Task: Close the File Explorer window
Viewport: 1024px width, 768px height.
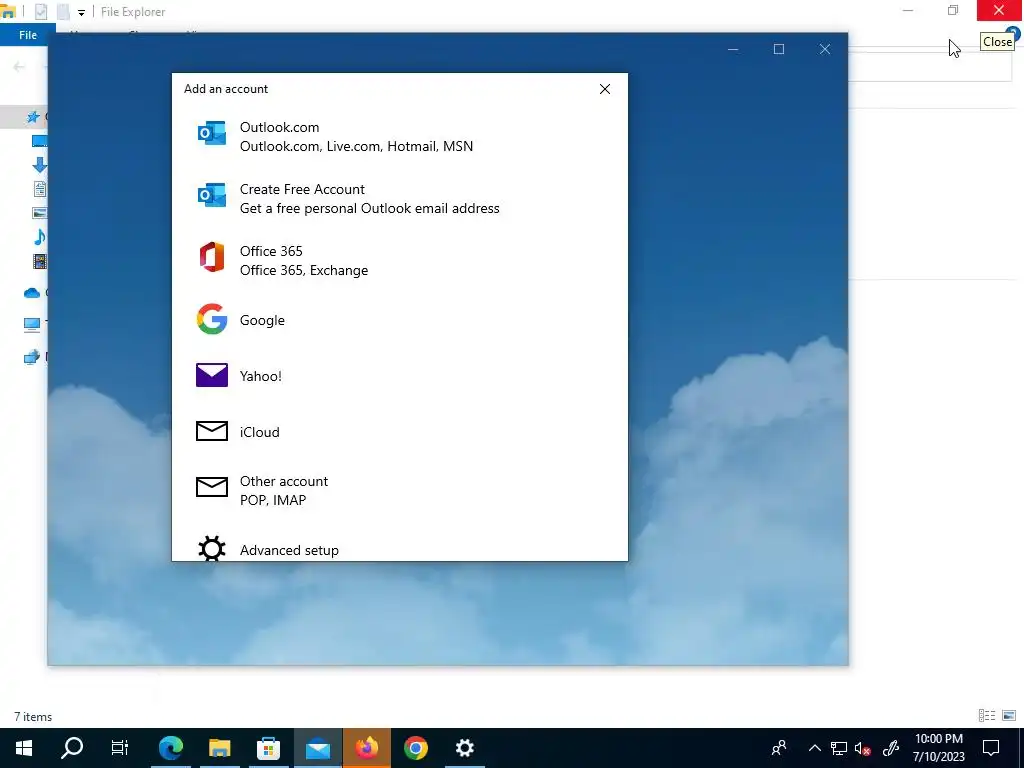Action: click(999, 10)
